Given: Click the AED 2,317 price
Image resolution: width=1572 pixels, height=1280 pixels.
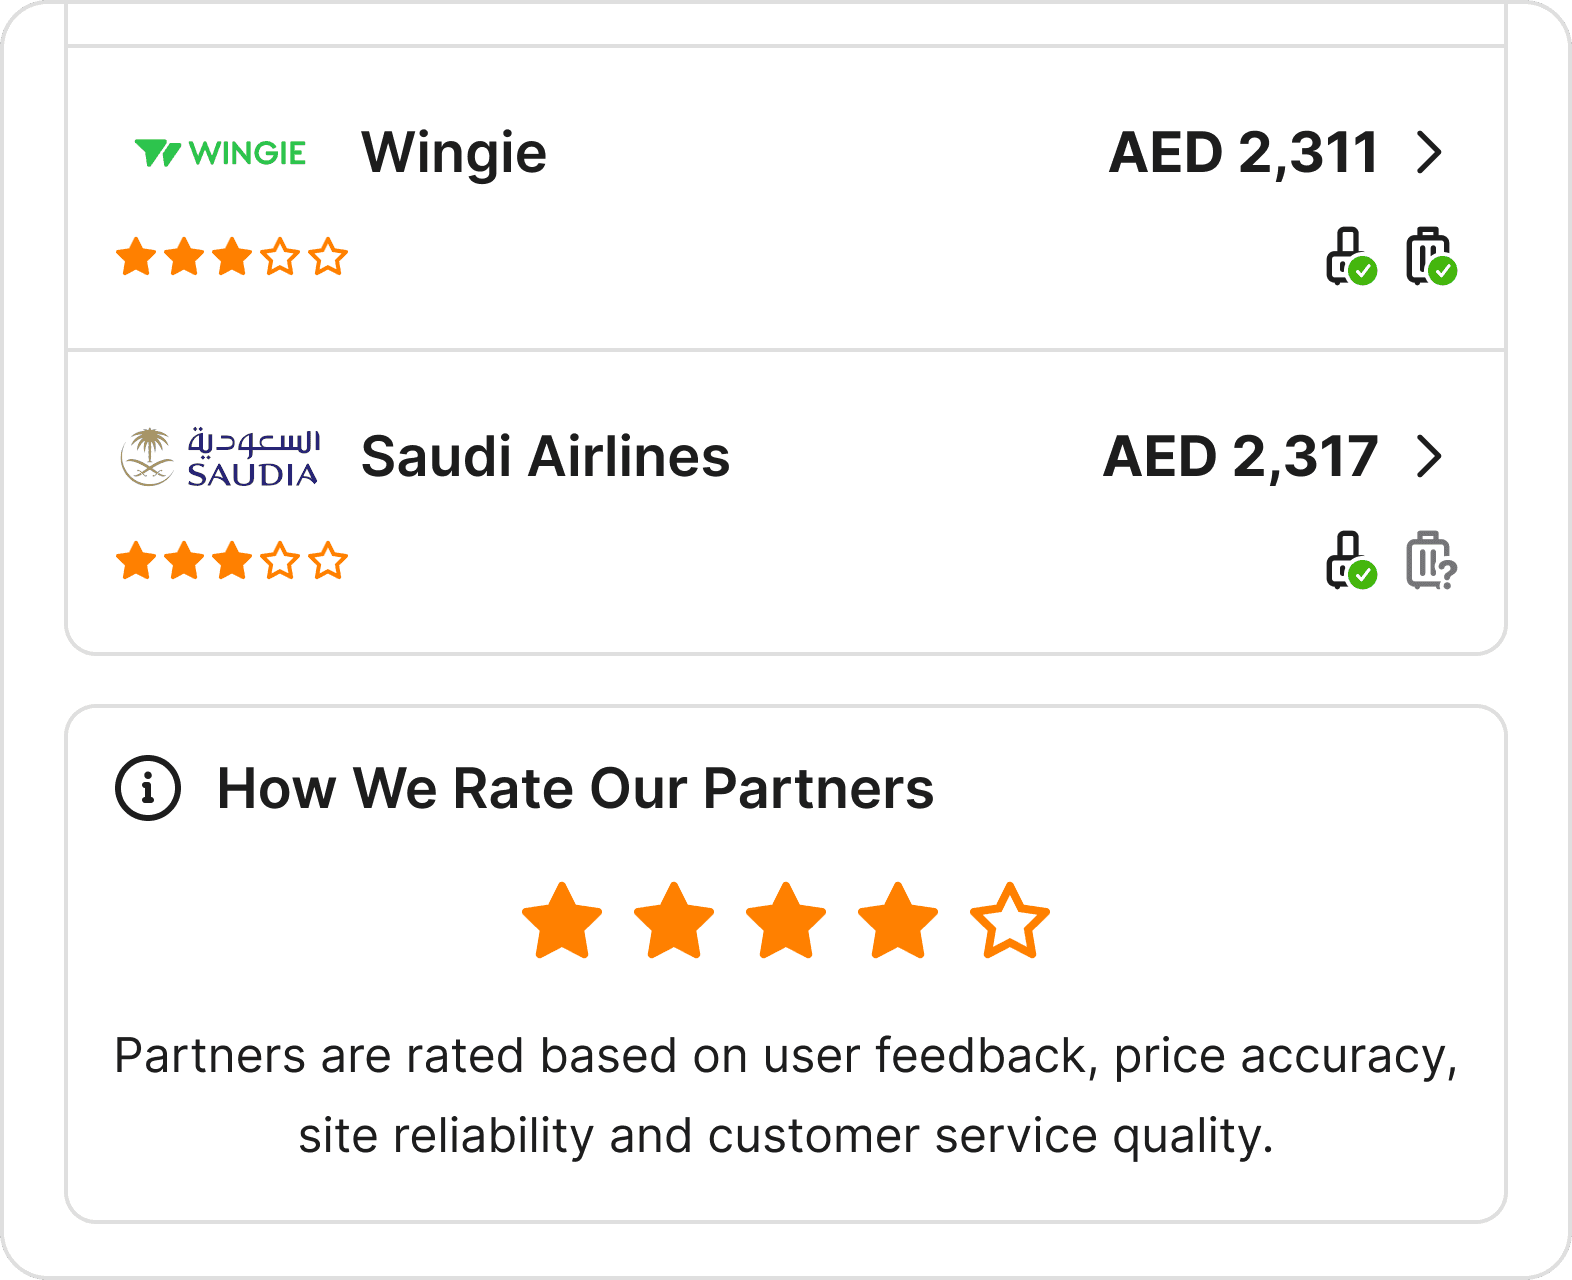Looking at the screenshot, I should pyautogui.click(x=1241, y=457).
